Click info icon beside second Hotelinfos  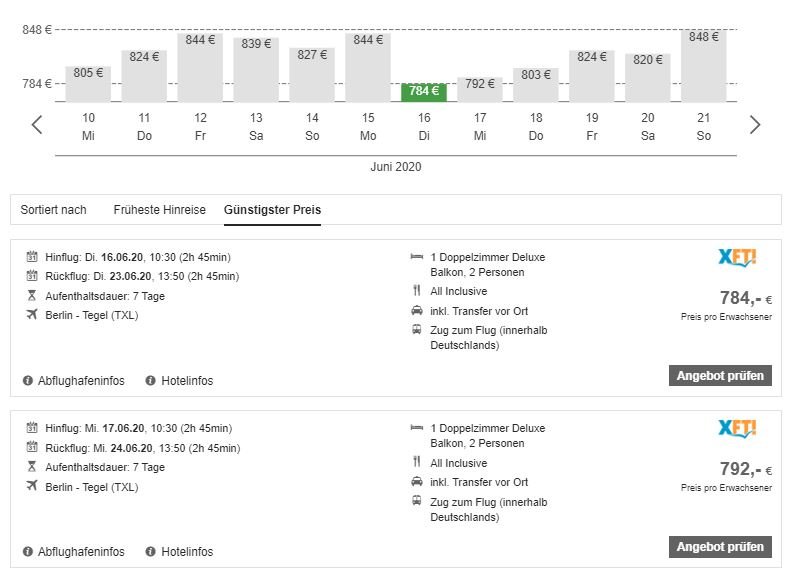click(x=151, y=552)
